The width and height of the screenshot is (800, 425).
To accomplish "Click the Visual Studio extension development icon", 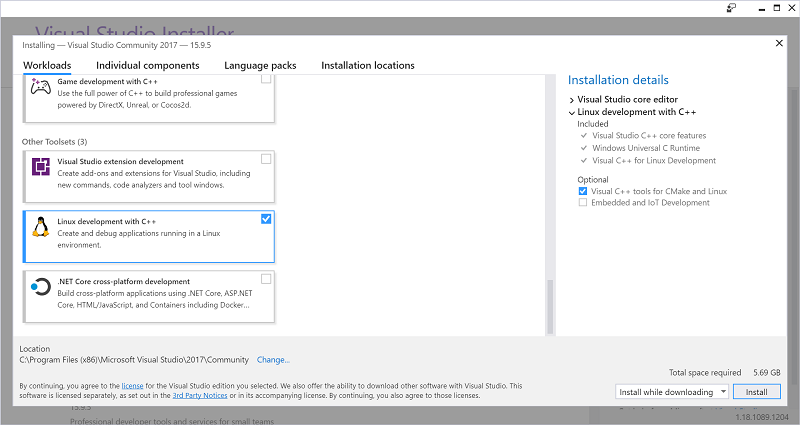I will 40,166.
